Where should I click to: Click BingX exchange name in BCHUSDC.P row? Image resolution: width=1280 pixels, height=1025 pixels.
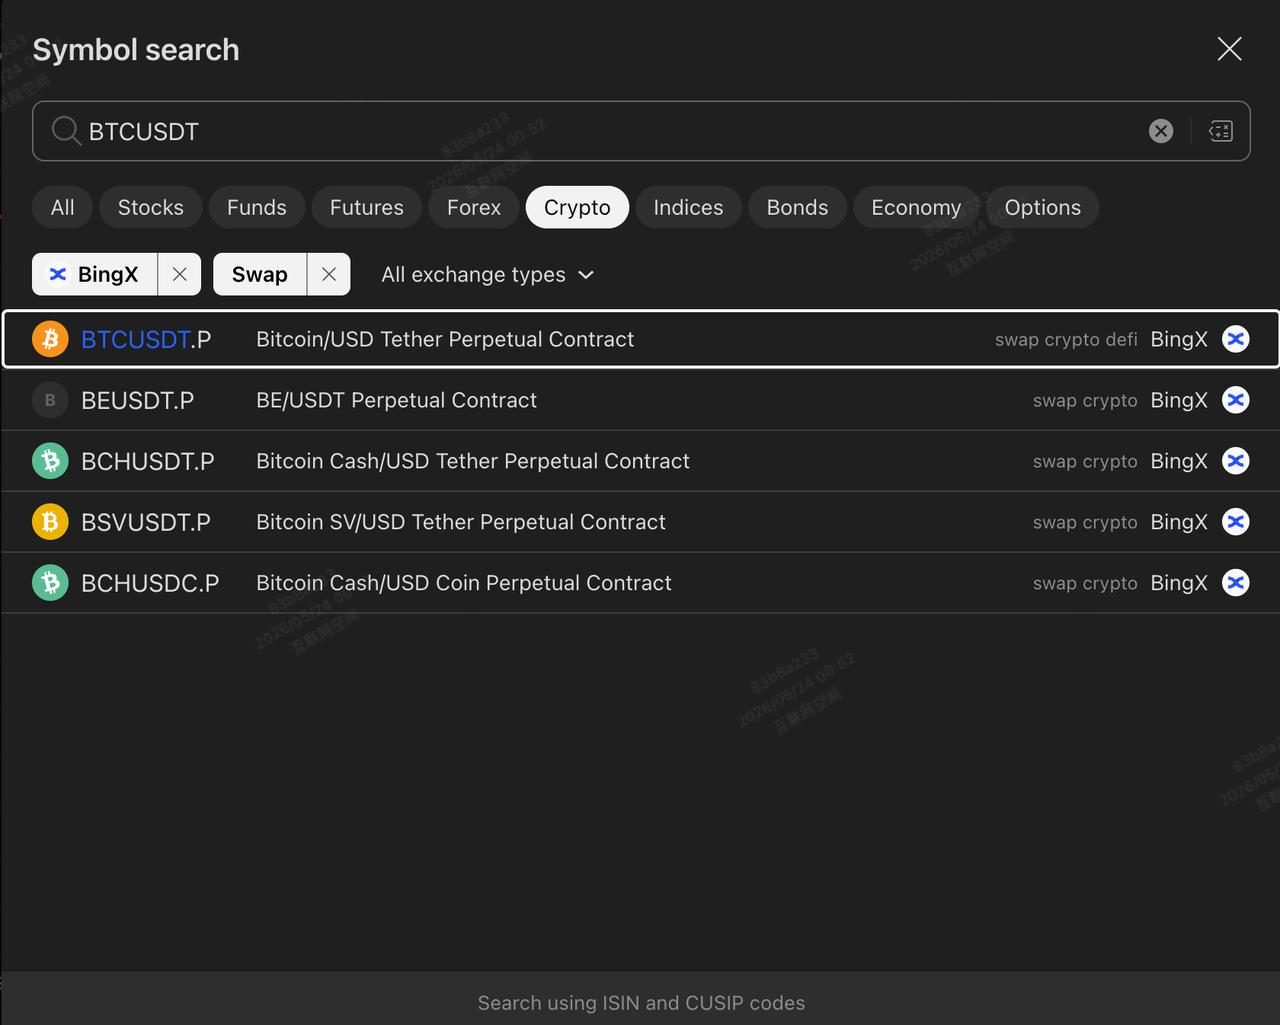coord(1179,583)
